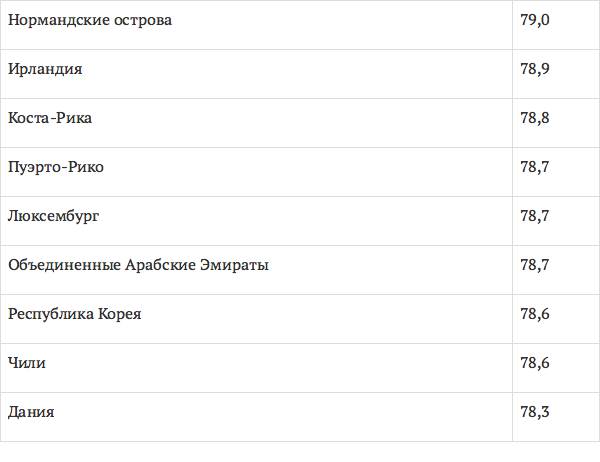
Task: Click the Ирландия row label
Action: click(x=44, y=69)
